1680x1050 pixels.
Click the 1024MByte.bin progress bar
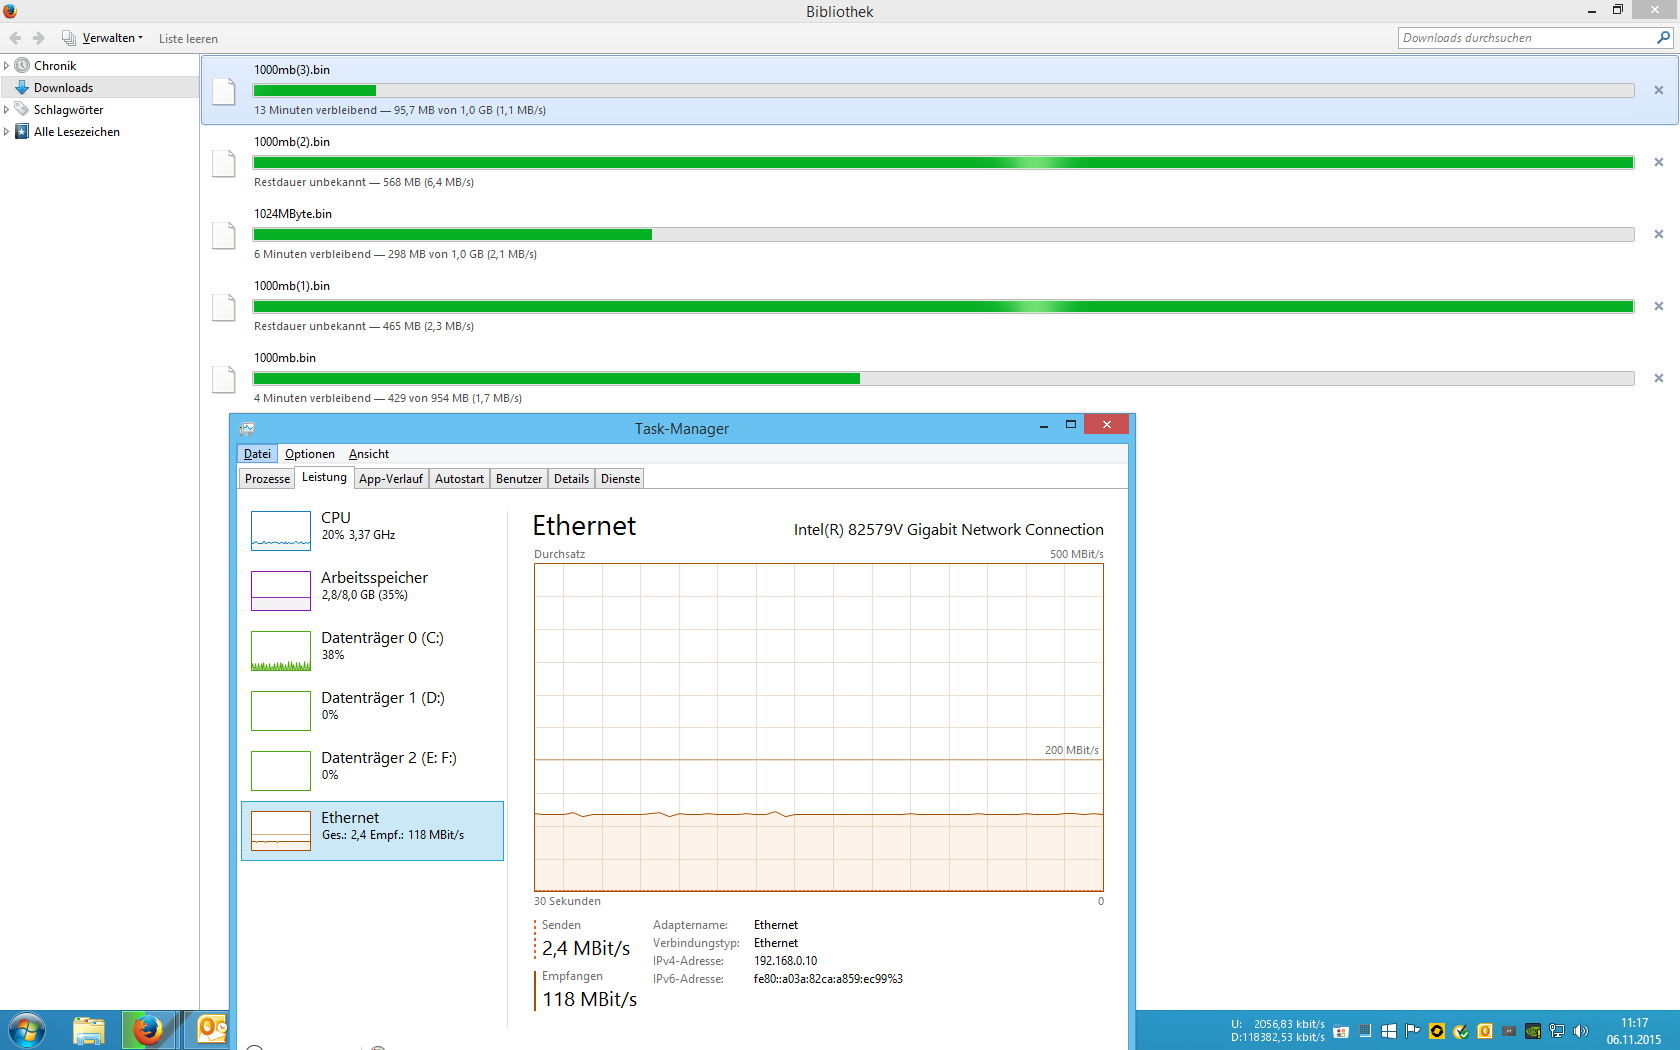(x=944, y=234)
